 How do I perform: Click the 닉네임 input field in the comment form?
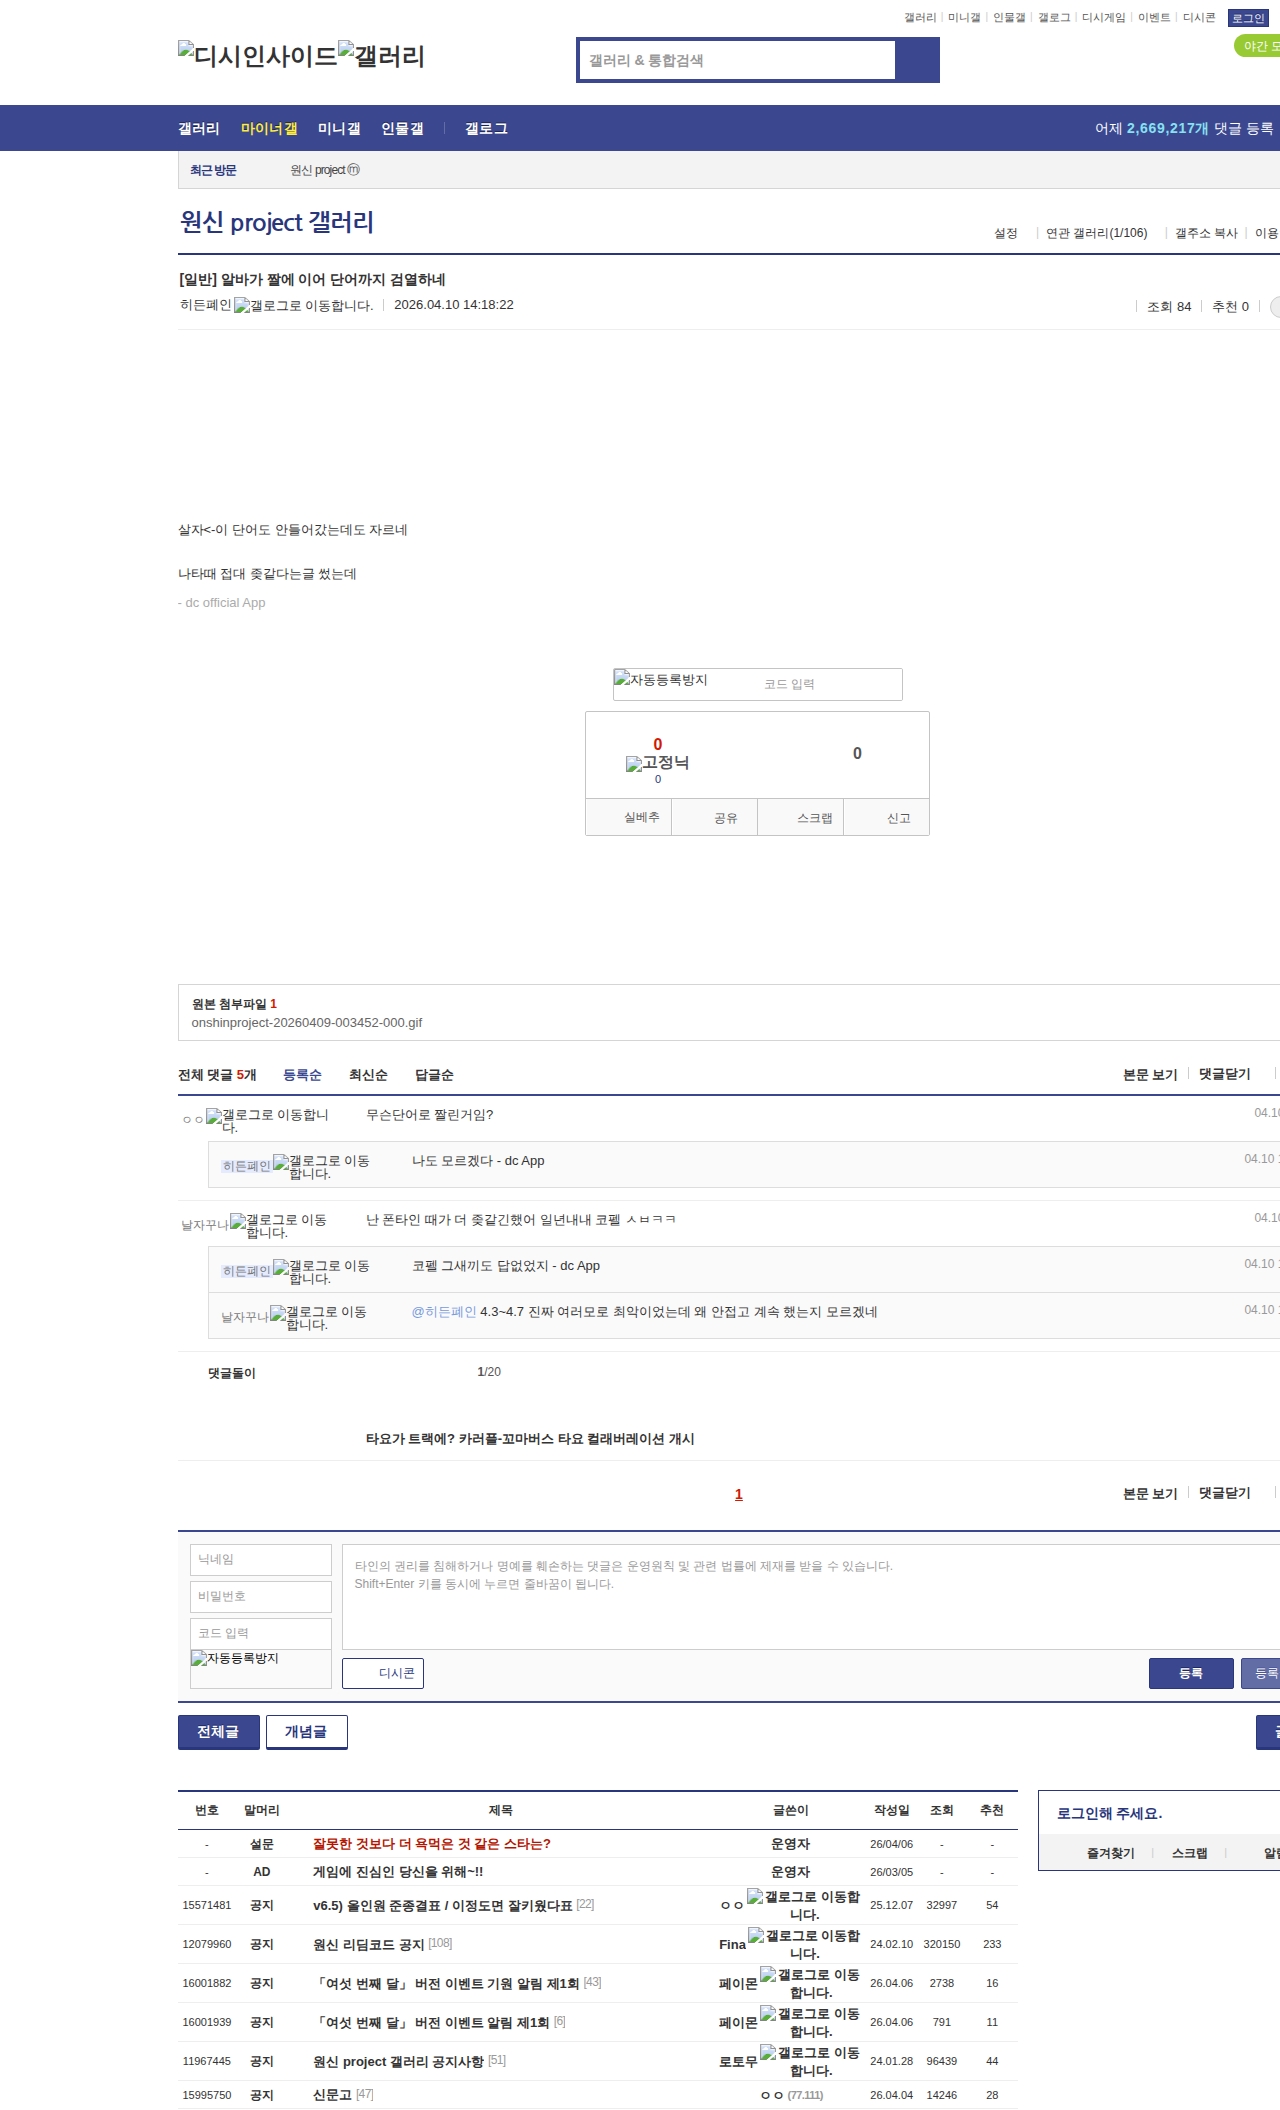coord(261,1559)
